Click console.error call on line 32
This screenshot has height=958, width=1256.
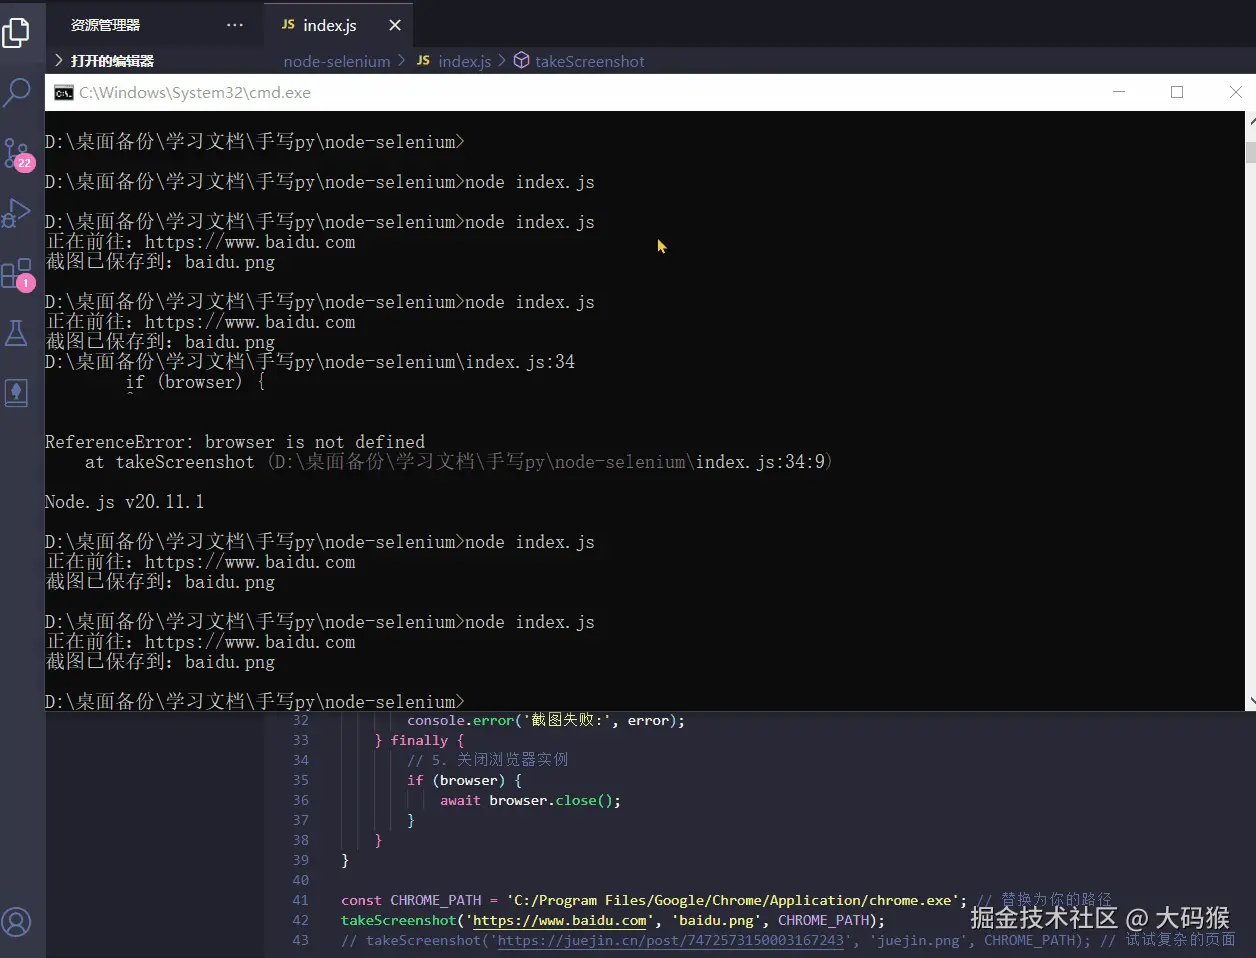point(460,720)
